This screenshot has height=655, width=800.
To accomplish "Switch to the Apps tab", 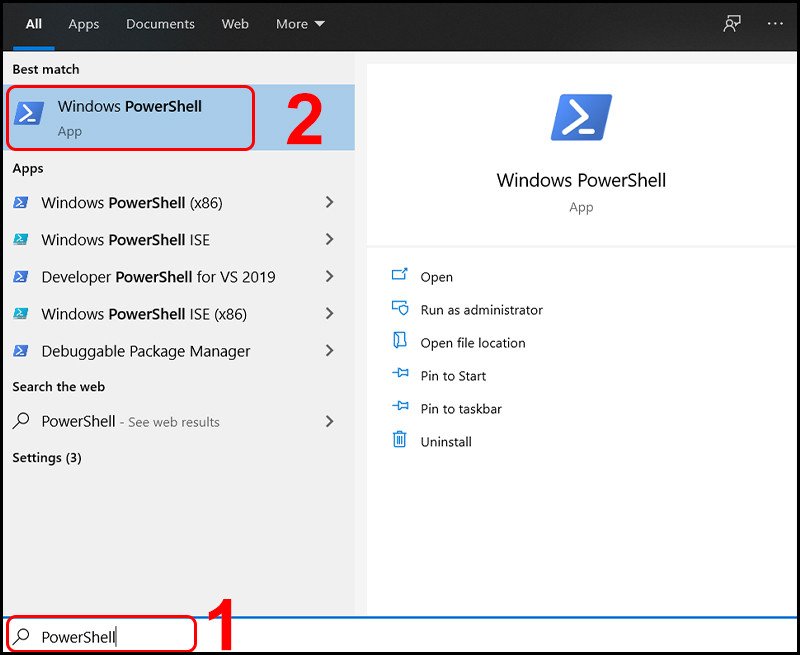I will tap(83, 24).
